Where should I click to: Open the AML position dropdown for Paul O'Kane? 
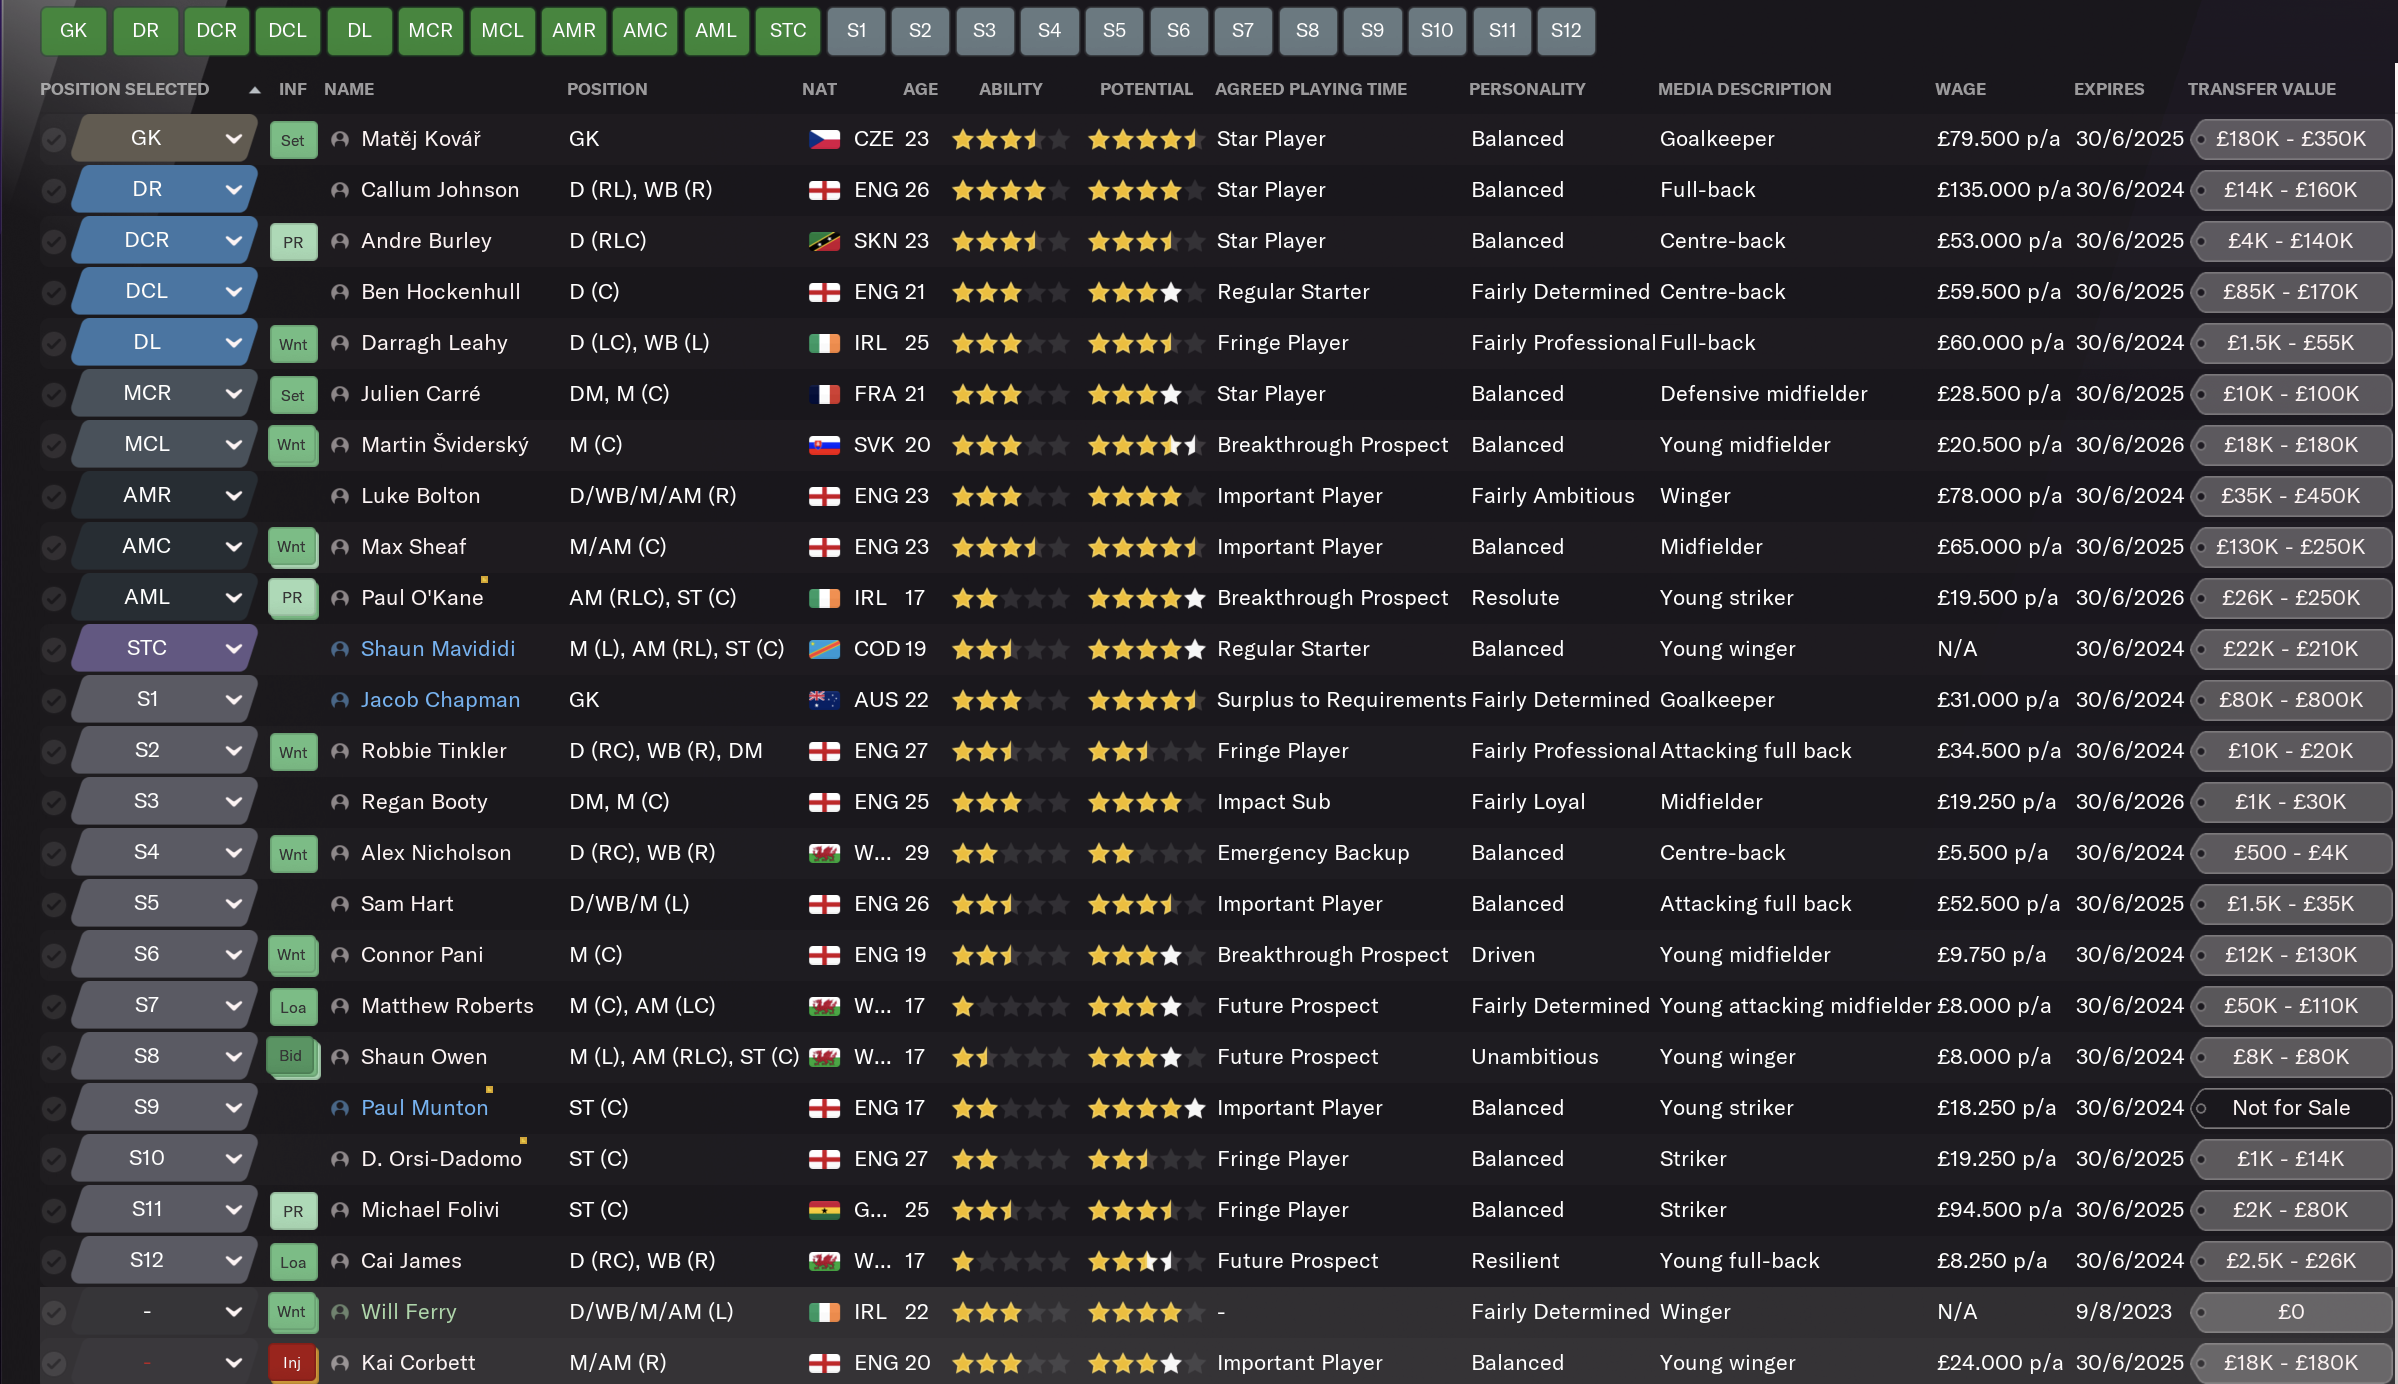pyautogui.click(x=165, y=597)
